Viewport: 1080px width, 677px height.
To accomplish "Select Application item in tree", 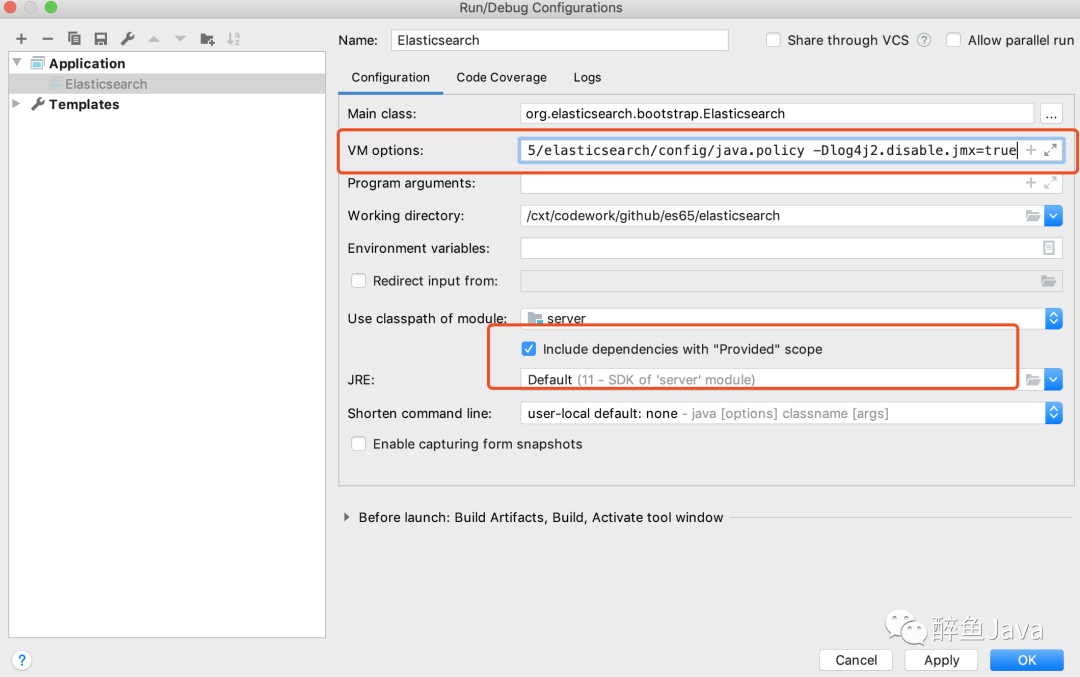I will click(x=87, y=63).
